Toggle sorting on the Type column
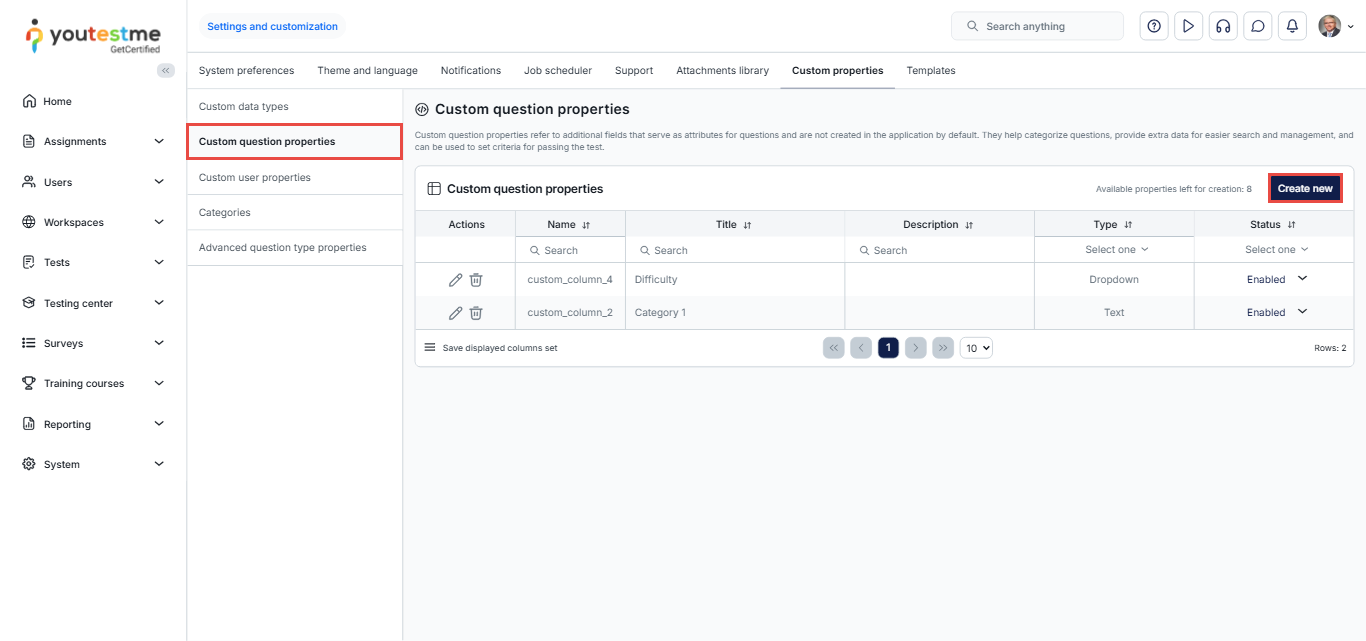 [x=1128, y=225]
